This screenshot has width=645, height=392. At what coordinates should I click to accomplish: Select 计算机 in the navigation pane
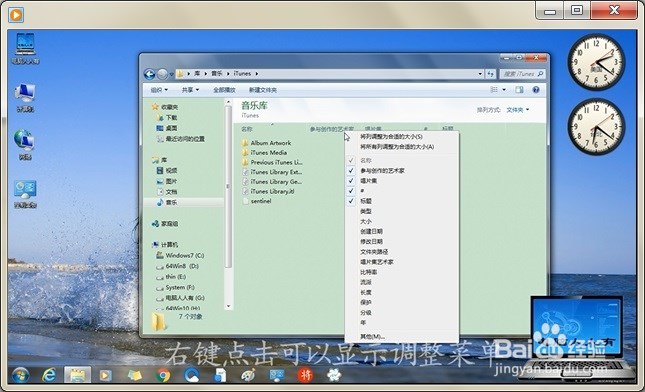(165, 245)
